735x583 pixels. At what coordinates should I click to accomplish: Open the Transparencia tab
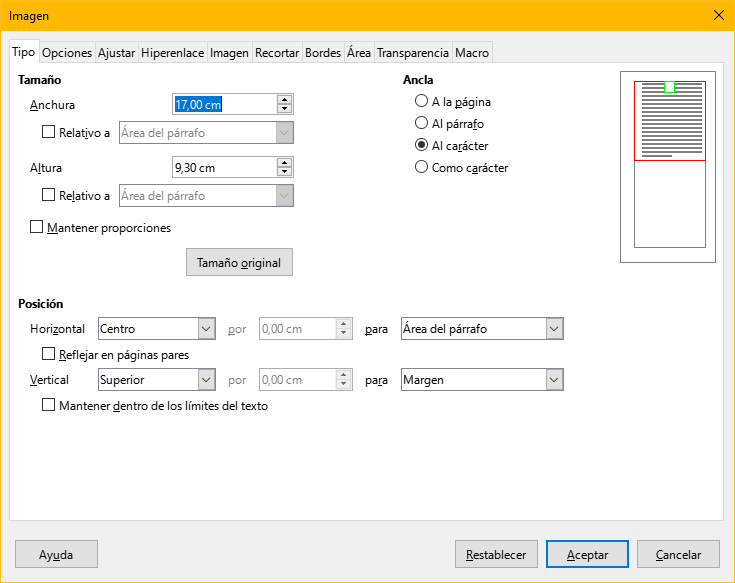[412, 53]
